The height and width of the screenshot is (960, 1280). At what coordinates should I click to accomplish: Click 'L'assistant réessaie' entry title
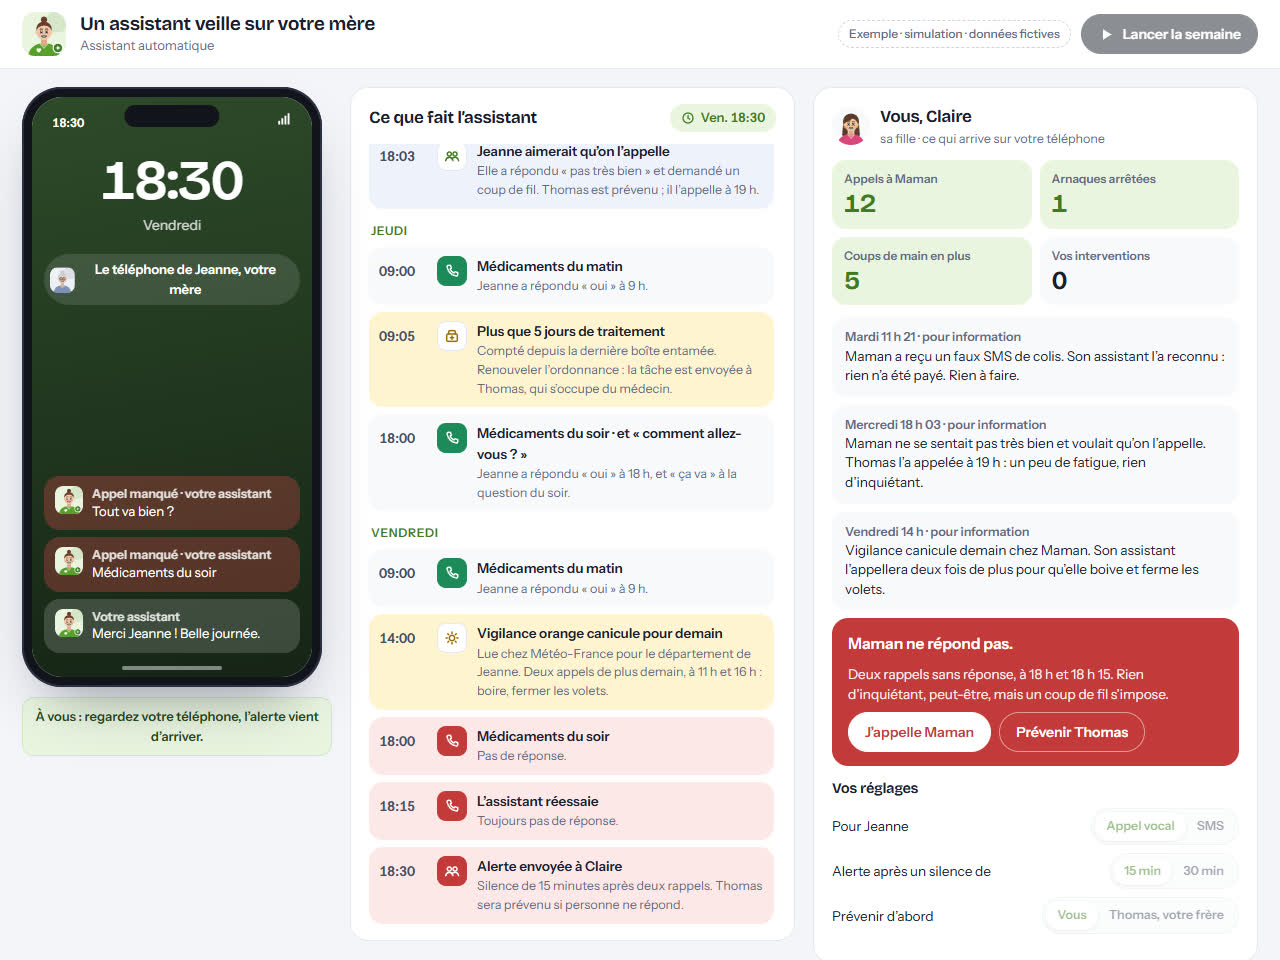coord(538,801)
